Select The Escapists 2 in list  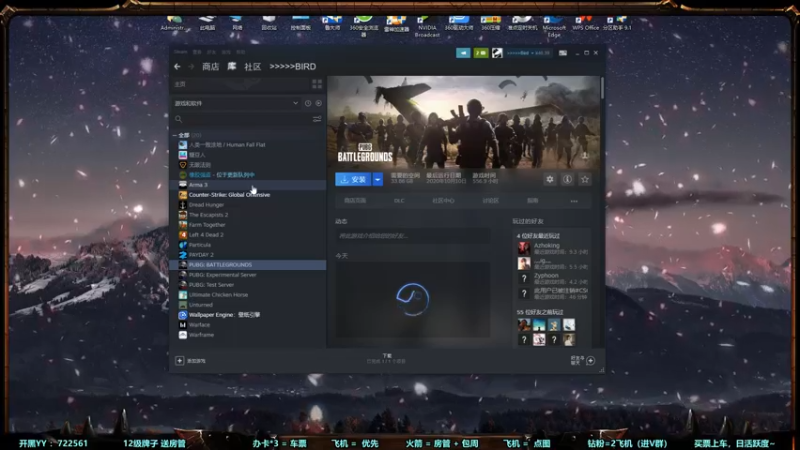[248, 215]
